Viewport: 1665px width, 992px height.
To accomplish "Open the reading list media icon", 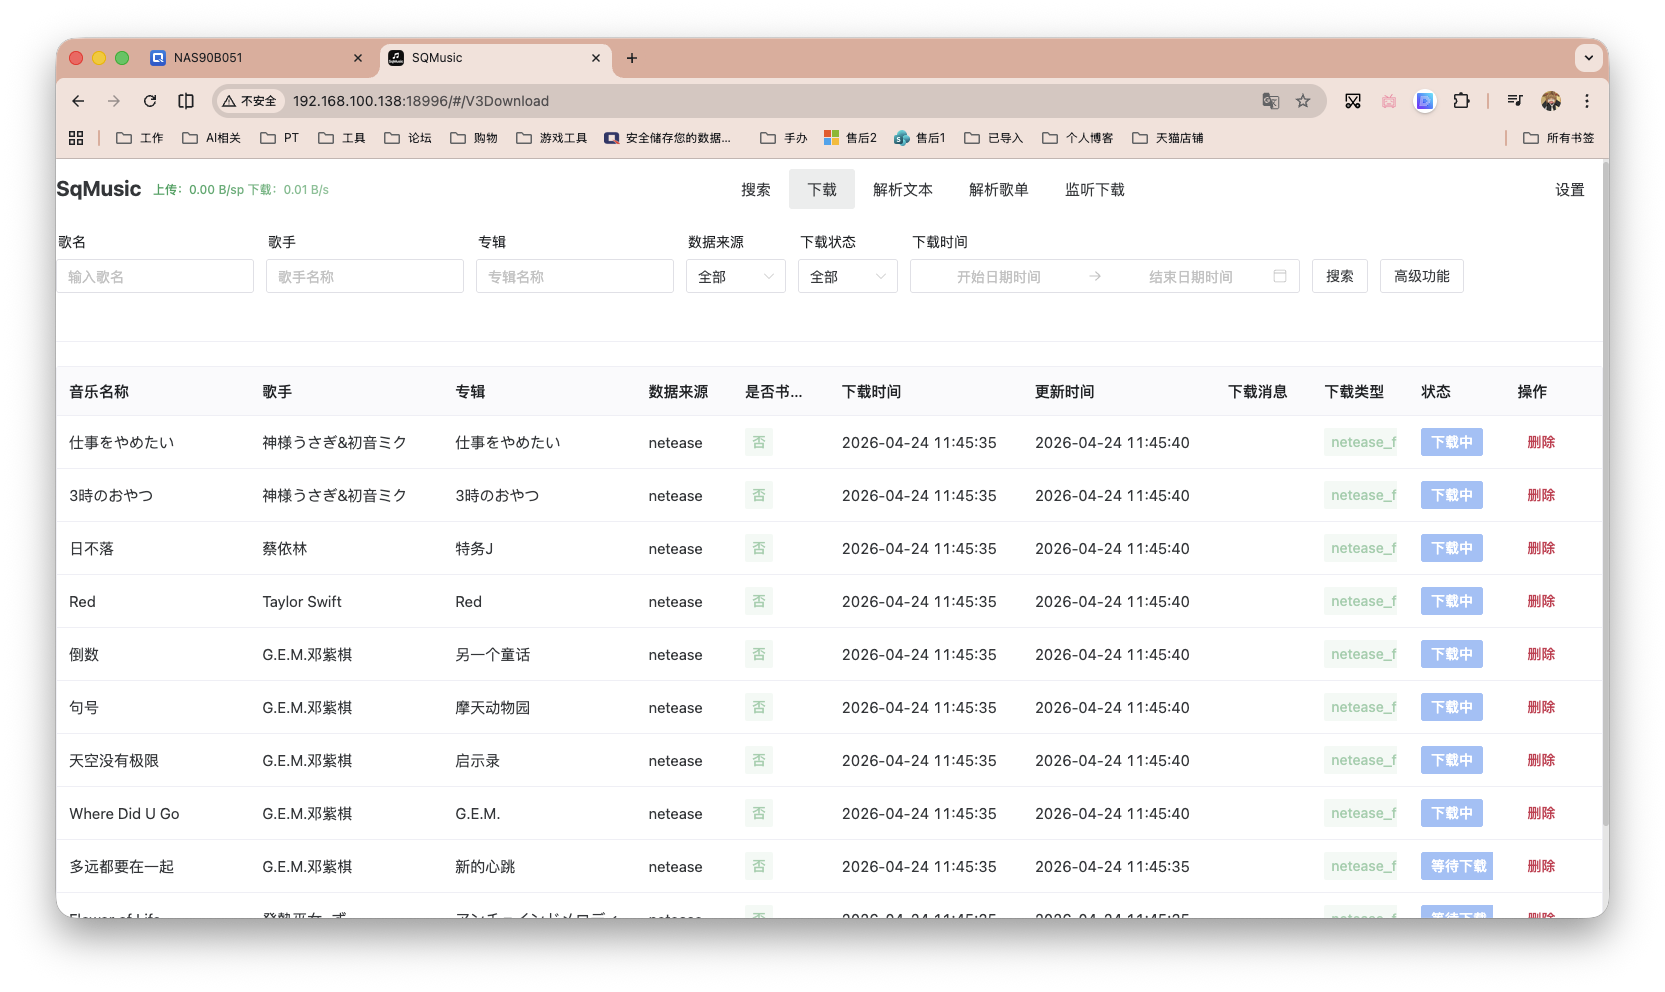I will pos(1514,100).
